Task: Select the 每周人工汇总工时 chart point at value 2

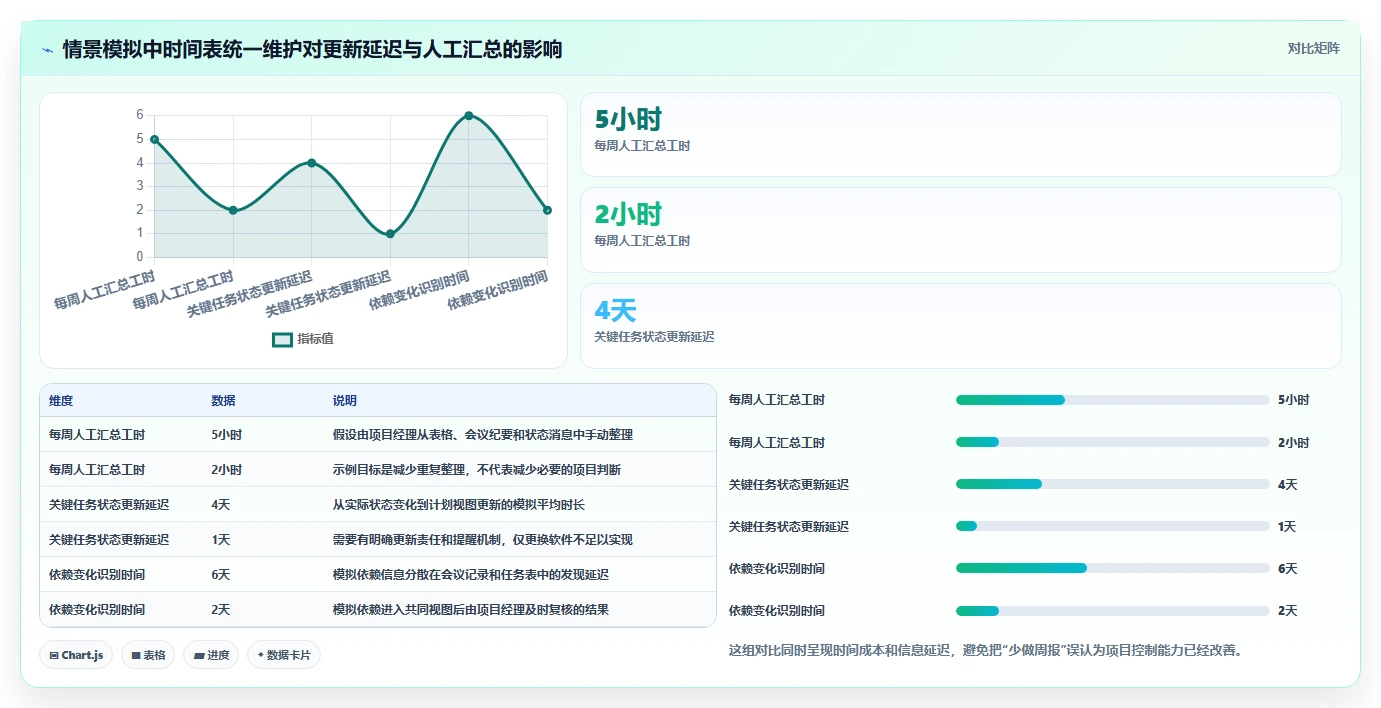Action: [x=233, y=210]
